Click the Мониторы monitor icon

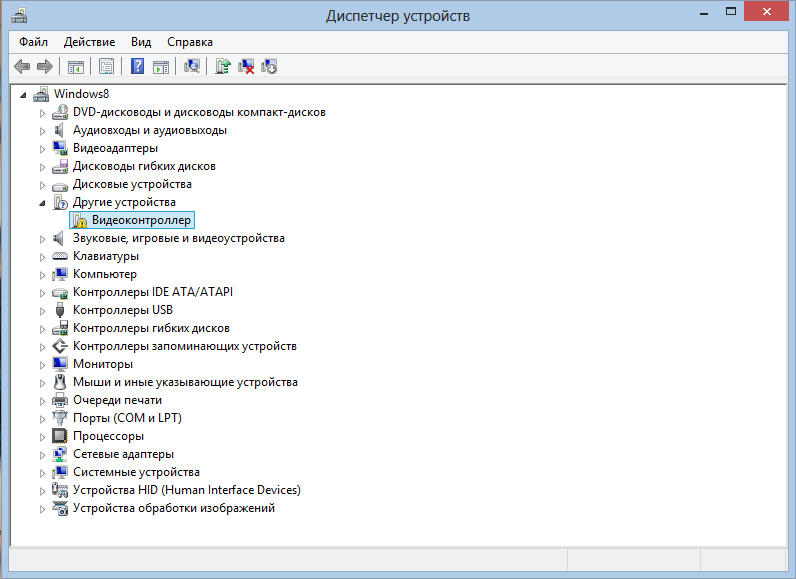[60, 364]
